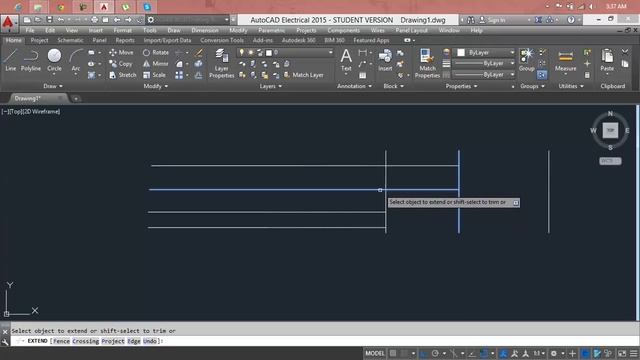Viewport: 640px width, 360px height.
Task: Expand the Layers panel
Action: point(271,86)
